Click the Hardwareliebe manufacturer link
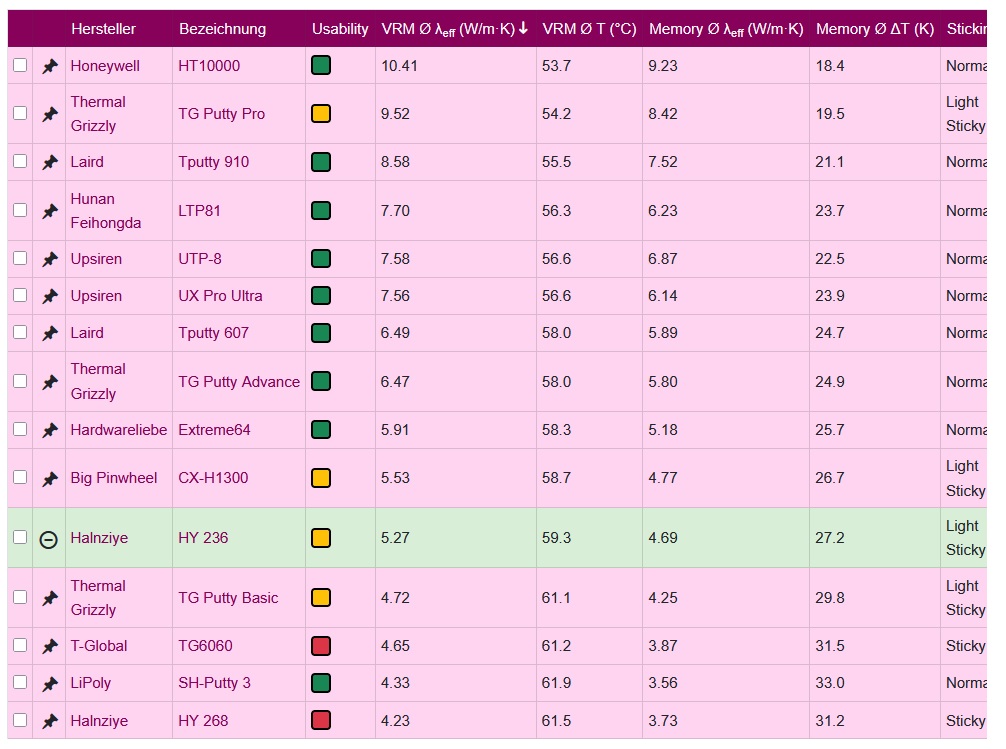The height and width of the screenshot is (749, 1006). pyautogui.click(x=119, y=429)
